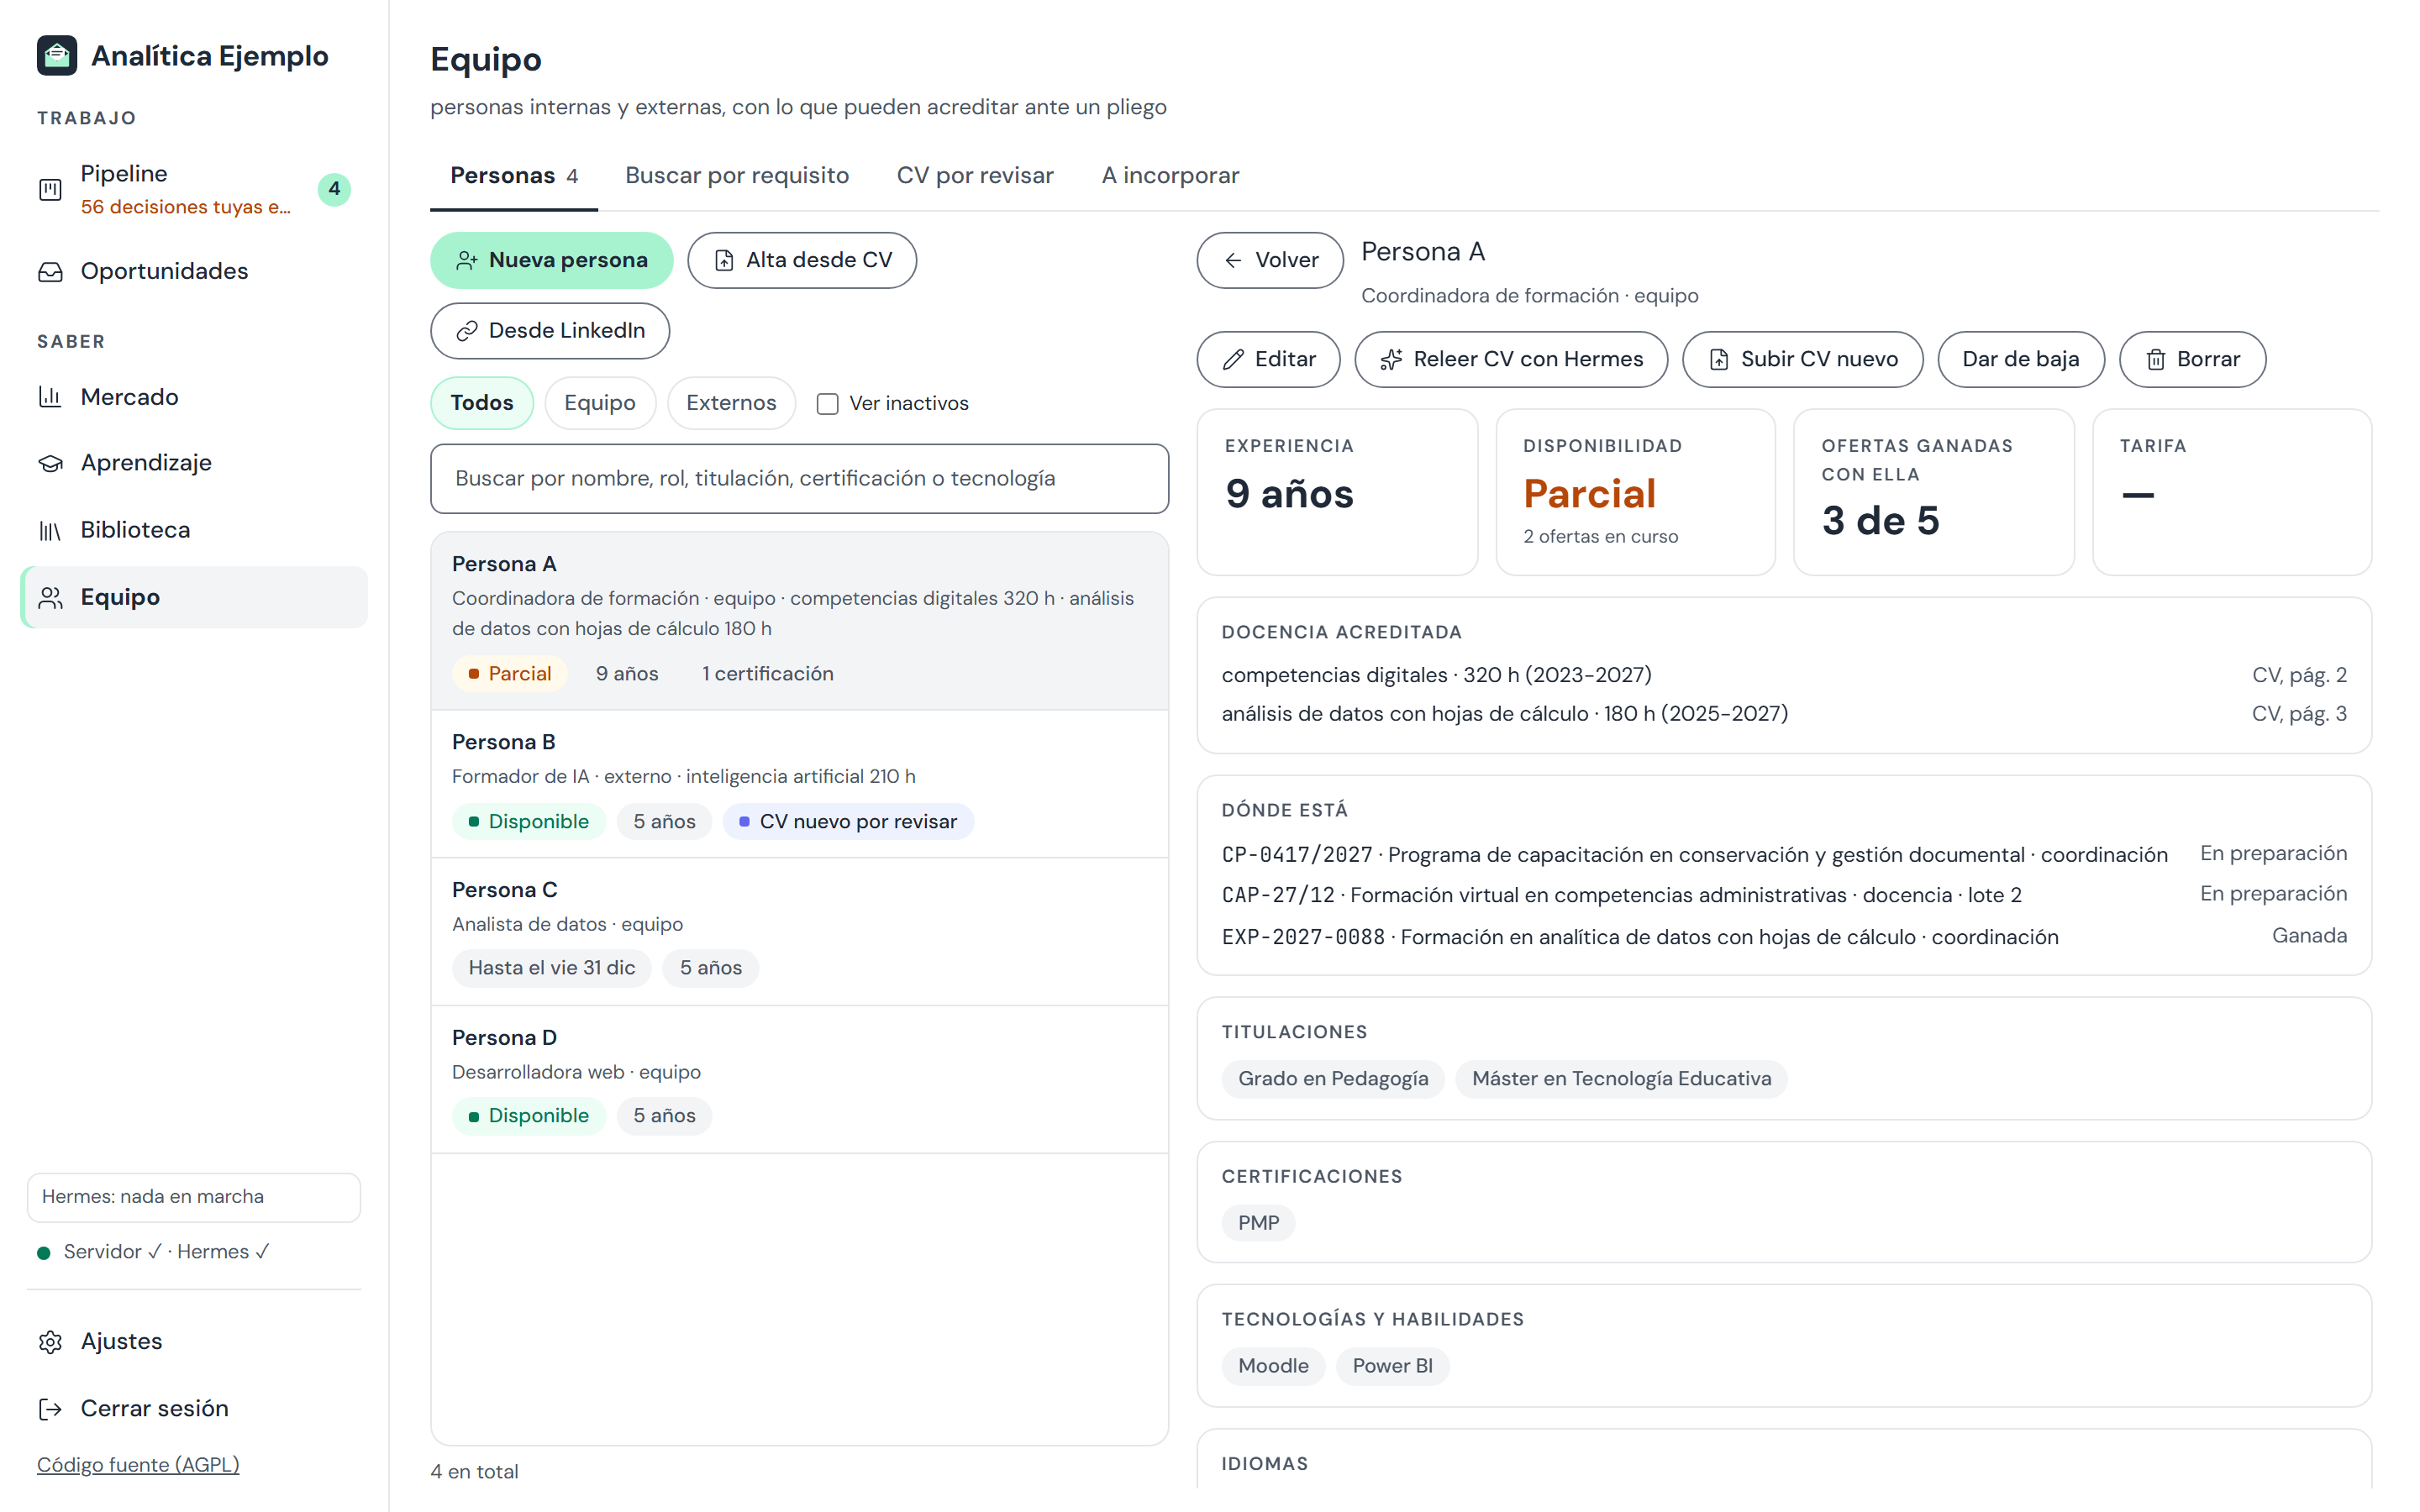Image resolution: width=2420 pixels, height=1512 pixels.
Task: Click the Alta desde CV button
Action: [x=802, y=260]
